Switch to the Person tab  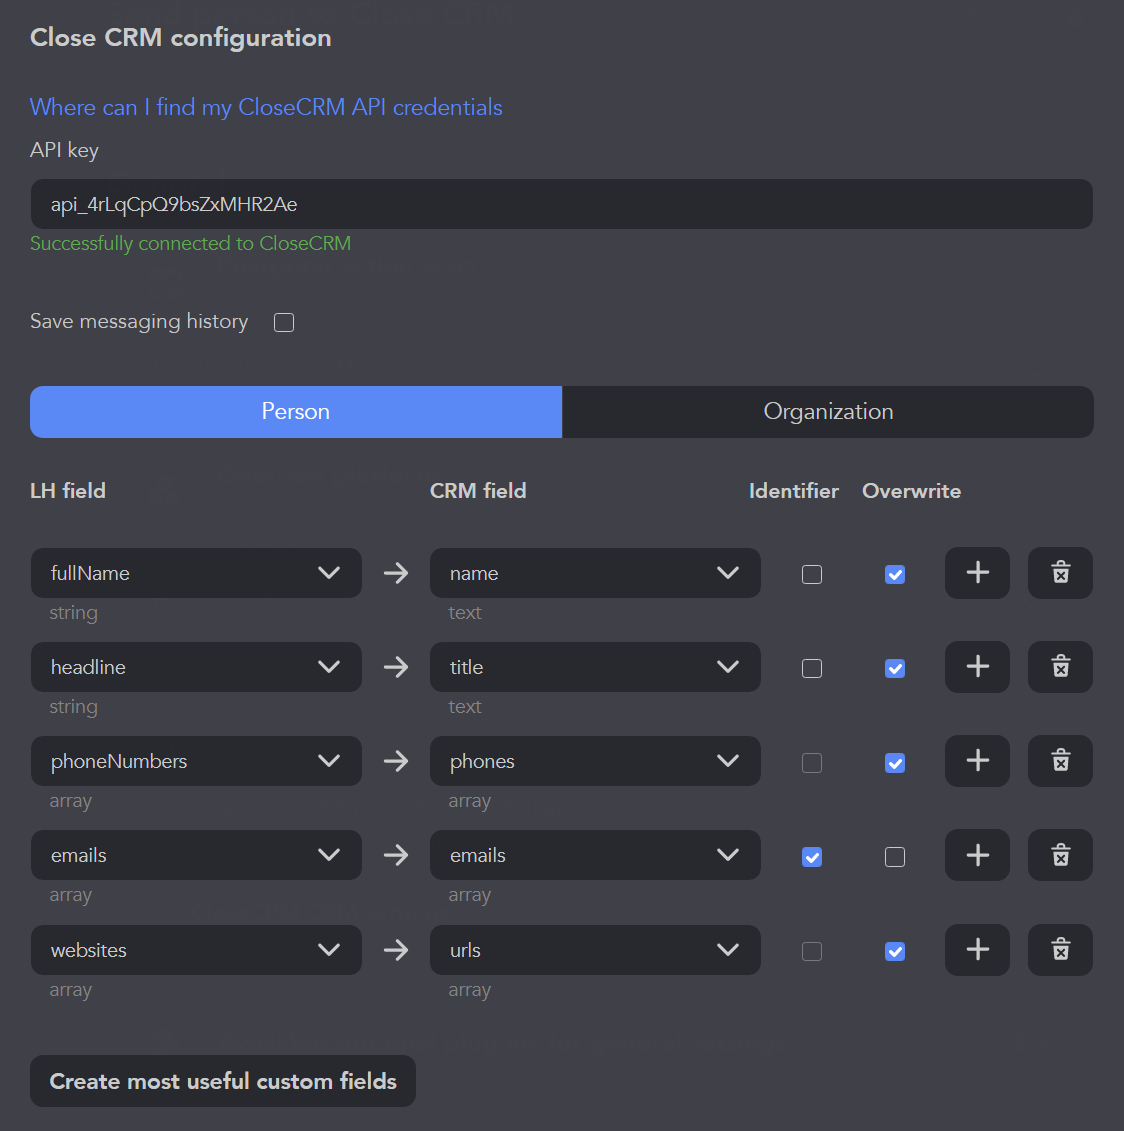[x=296, y=412]
